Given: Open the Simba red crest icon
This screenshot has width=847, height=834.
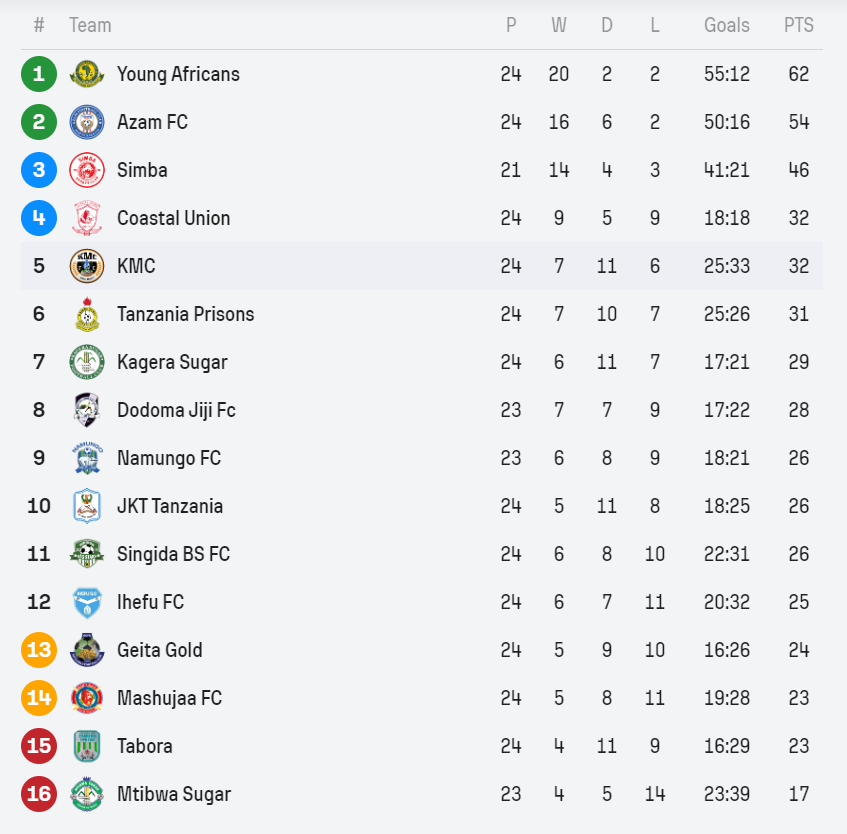Looking at the screenshot, I should coord(87,170).
